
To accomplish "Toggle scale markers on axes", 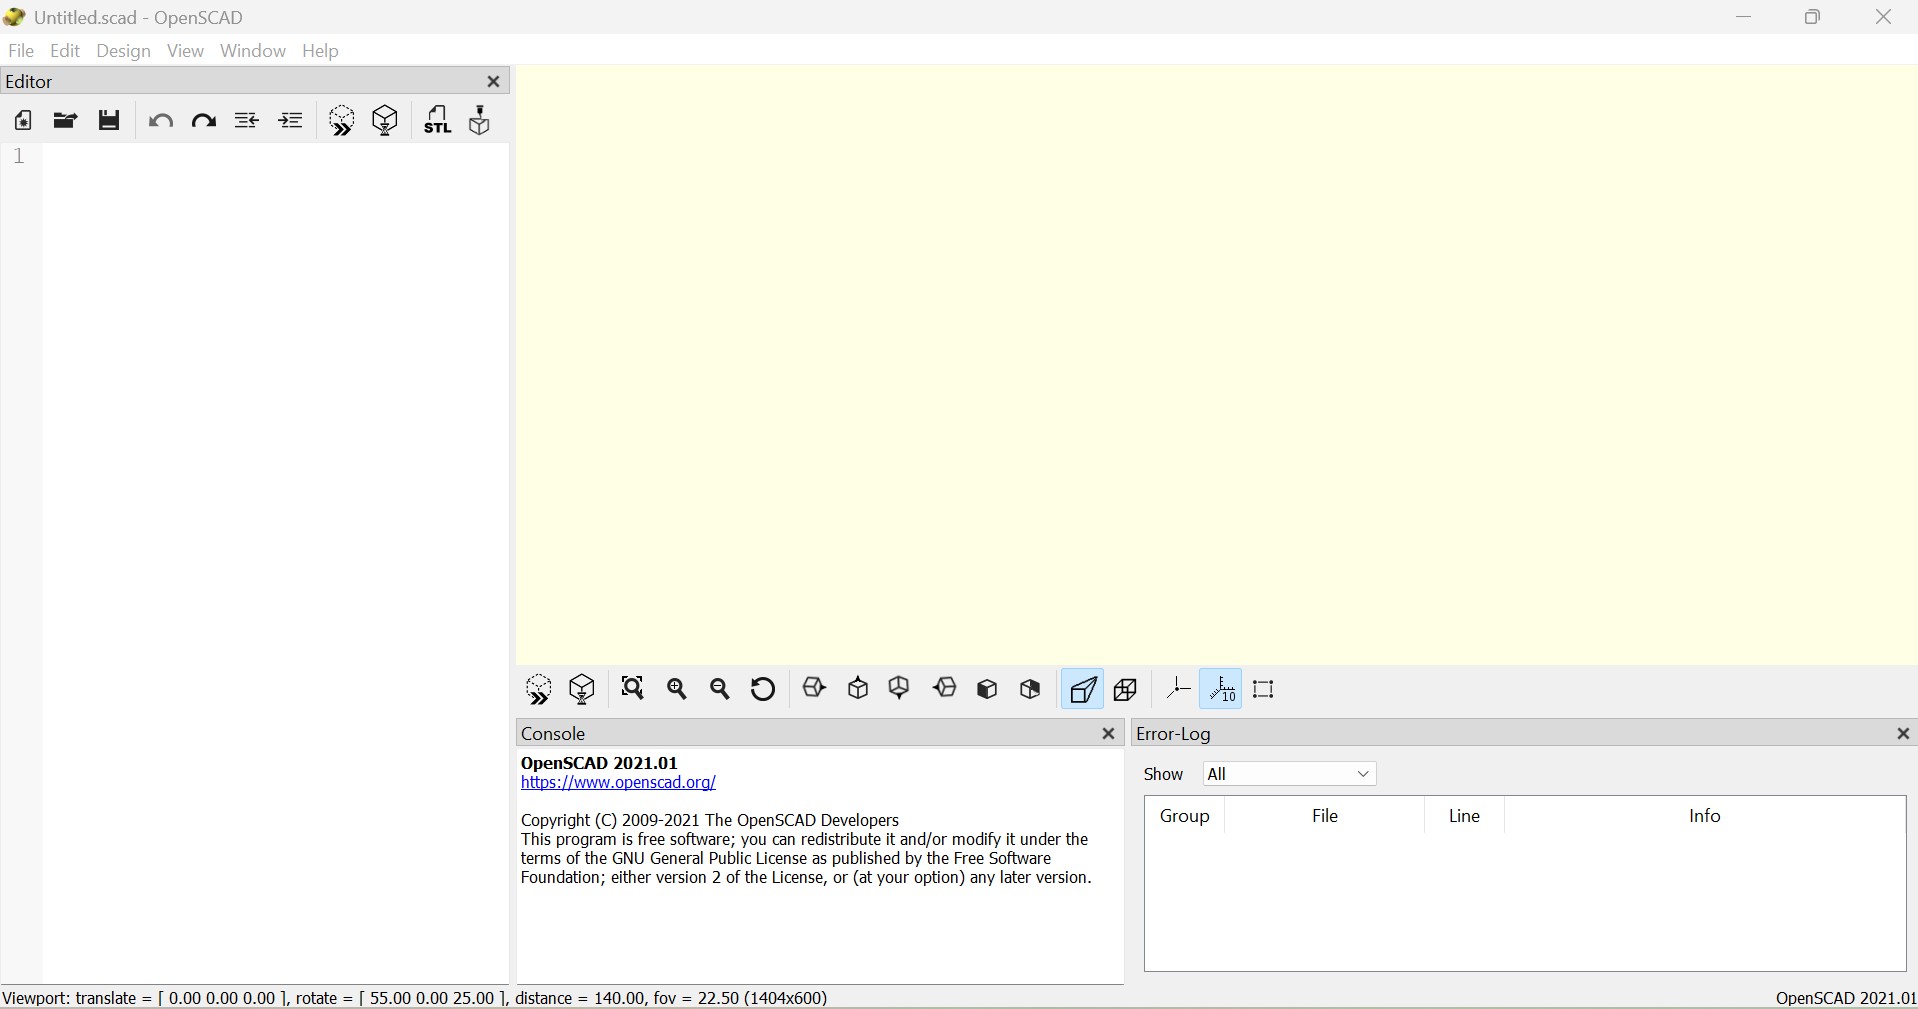I will click(1223, 690).
